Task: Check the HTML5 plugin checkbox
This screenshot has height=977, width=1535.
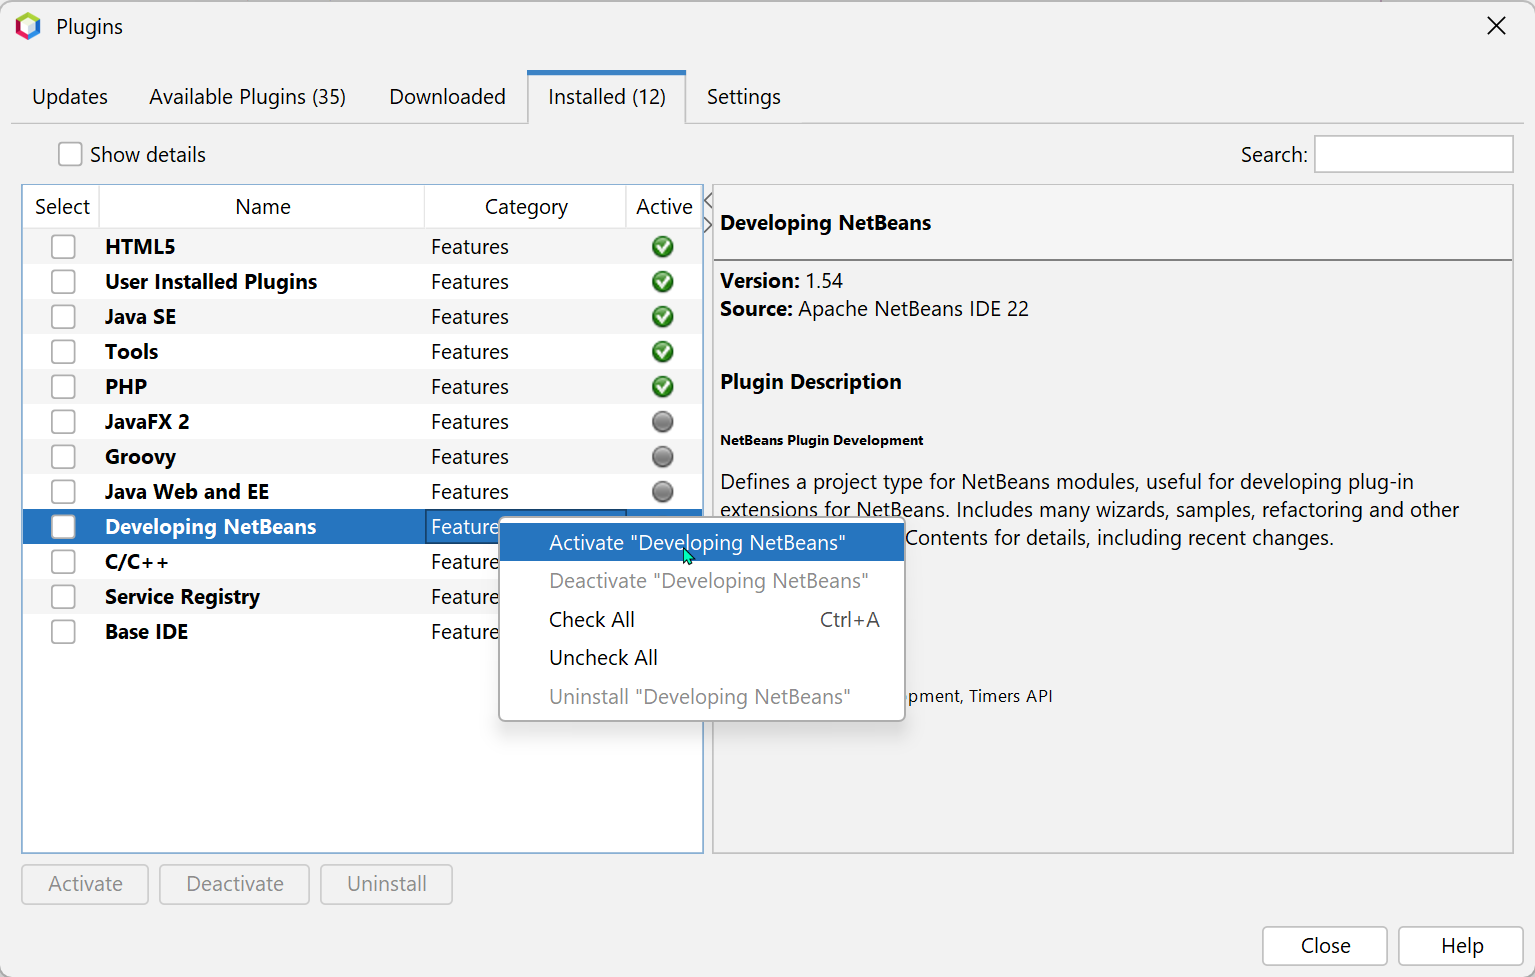Action: (x=63, y=247)
